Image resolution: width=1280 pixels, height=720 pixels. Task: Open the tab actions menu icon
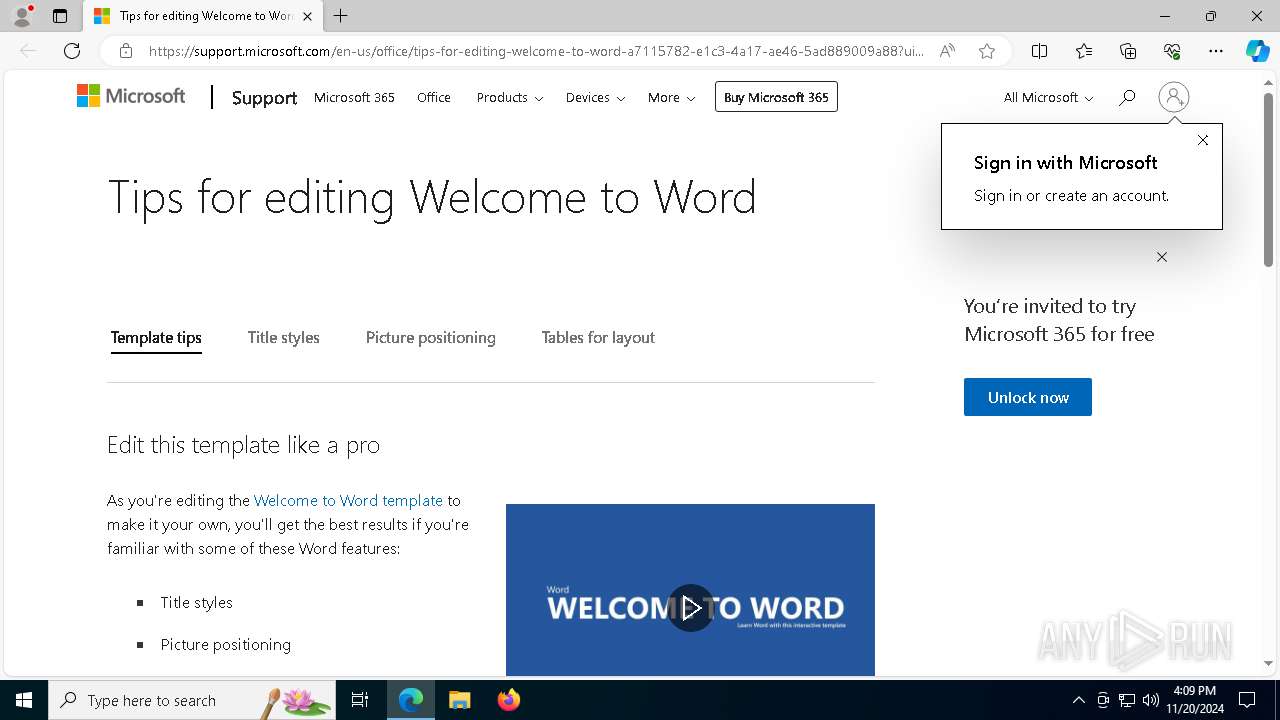60,16
